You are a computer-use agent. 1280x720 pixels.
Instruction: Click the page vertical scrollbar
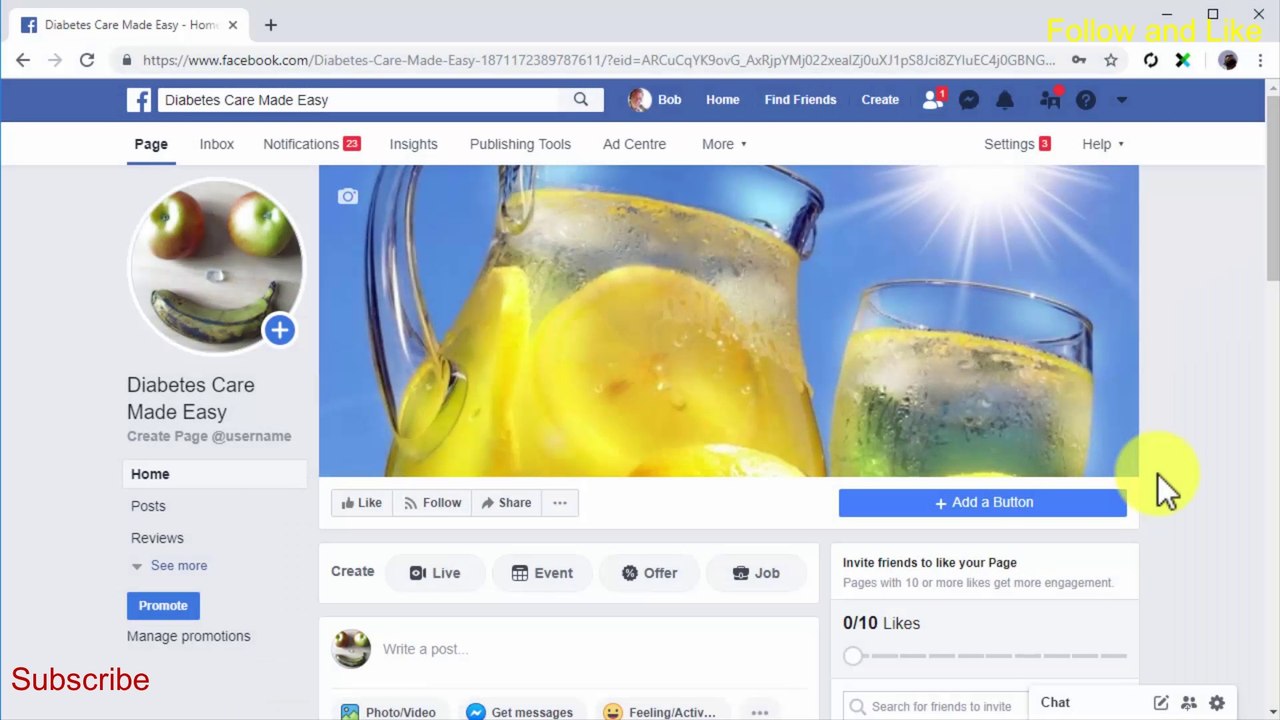point(1272,188)
